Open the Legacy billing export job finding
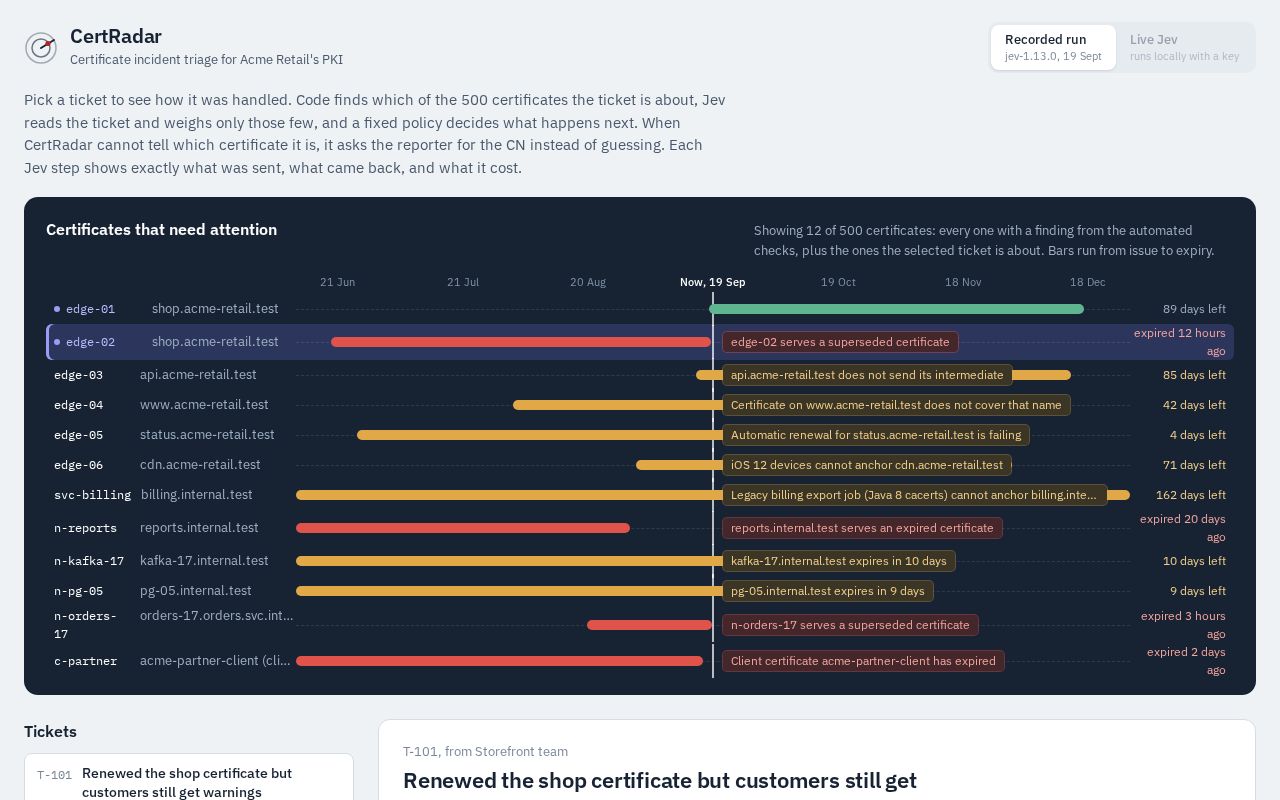The width and height of the screenshot is (1280, 800). [915, 495]
